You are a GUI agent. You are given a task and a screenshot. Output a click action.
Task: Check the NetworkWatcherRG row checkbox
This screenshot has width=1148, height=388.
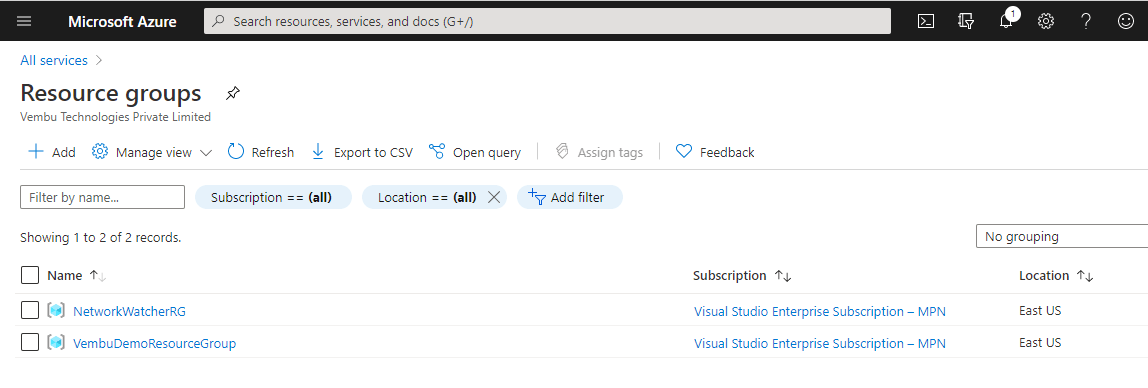29,310
